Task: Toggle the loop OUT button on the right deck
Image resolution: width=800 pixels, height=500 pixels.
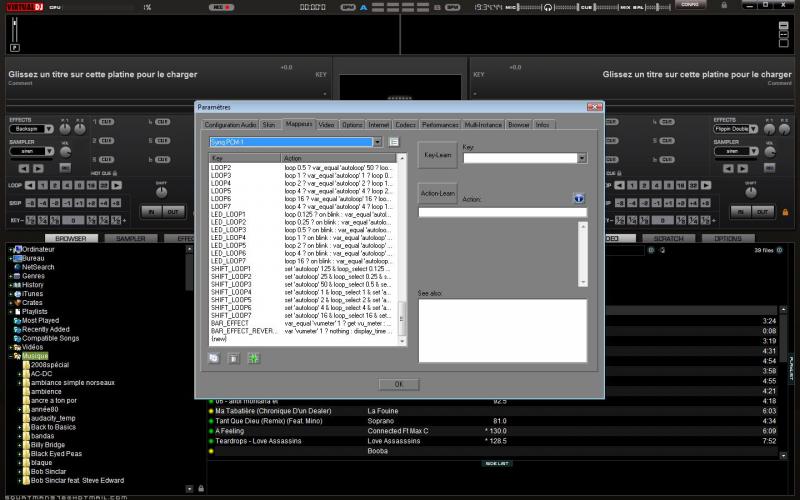Action: tap(762, 211)
